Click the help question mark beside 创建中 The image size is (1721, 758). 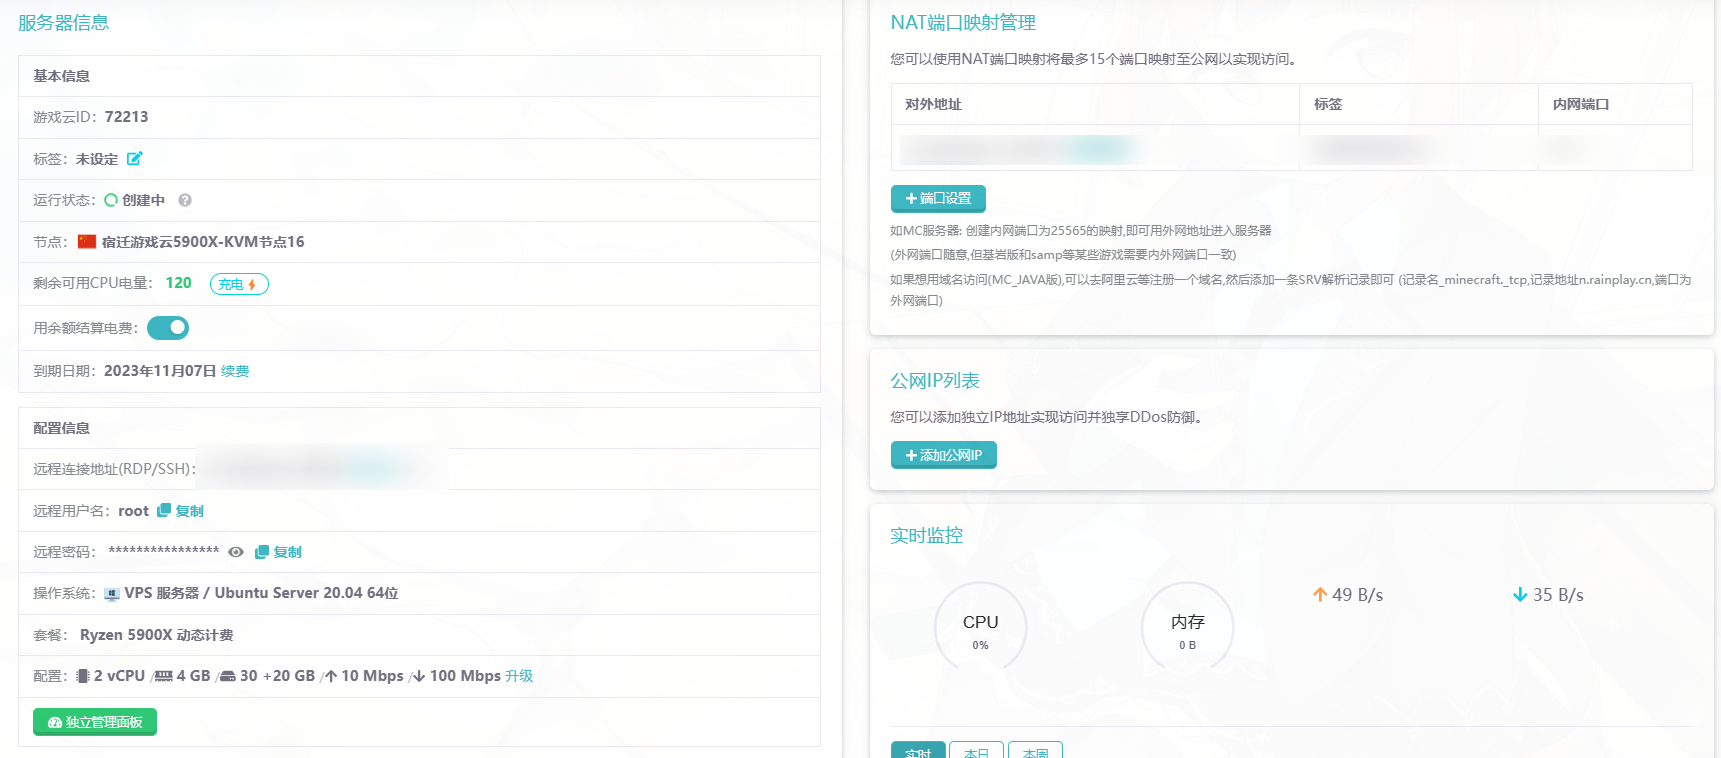pos(185,200)
